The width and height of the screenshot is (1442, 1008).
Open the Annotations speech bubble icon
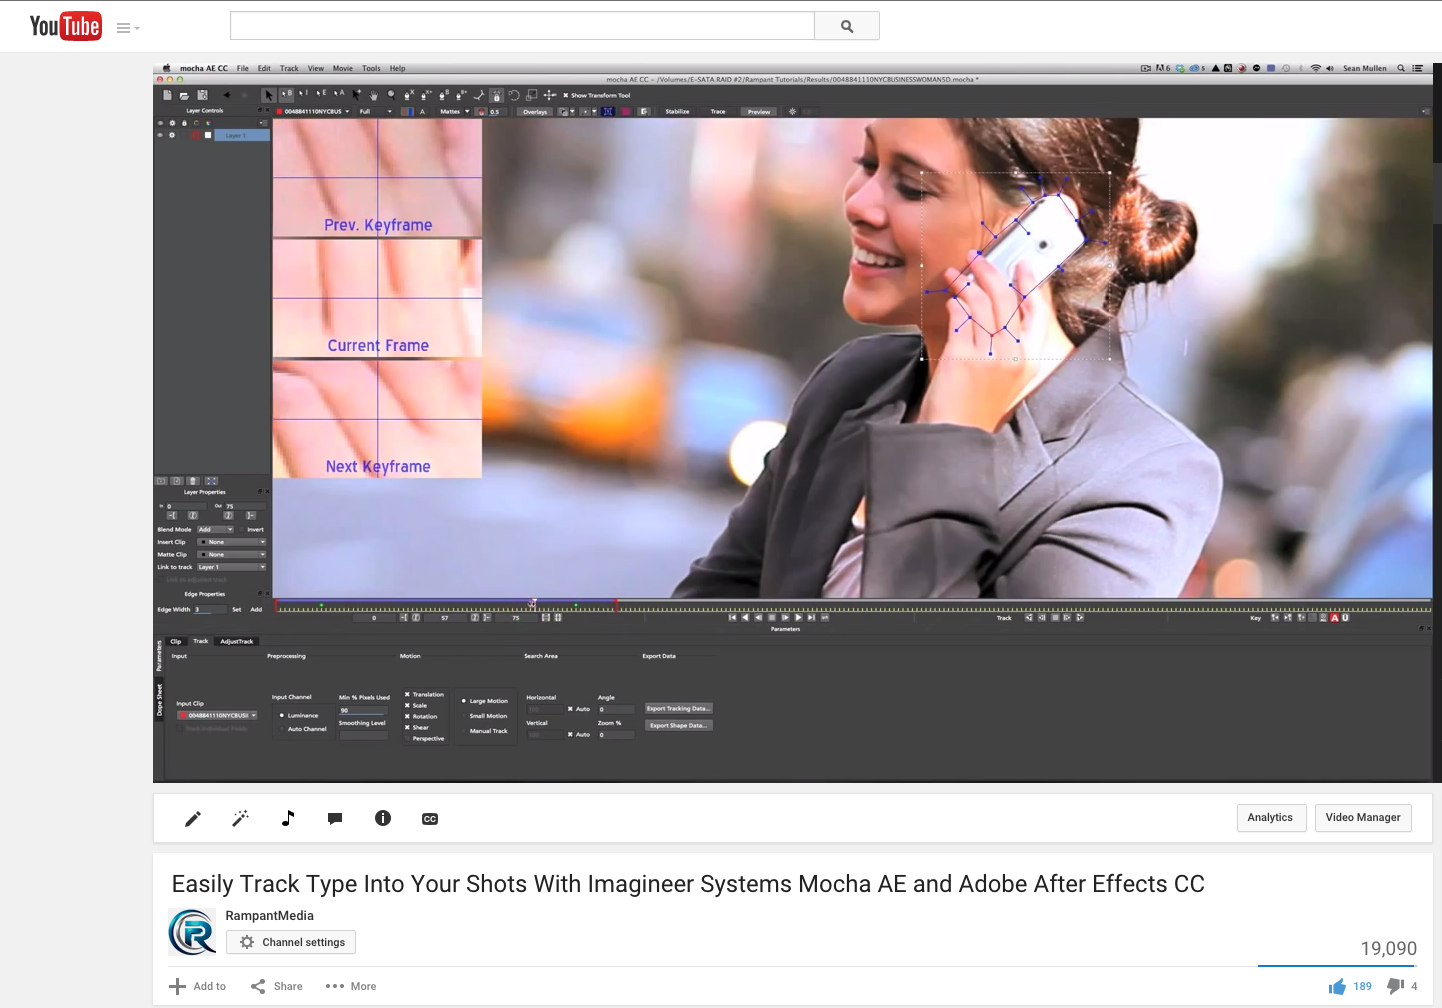coord(335,819)
